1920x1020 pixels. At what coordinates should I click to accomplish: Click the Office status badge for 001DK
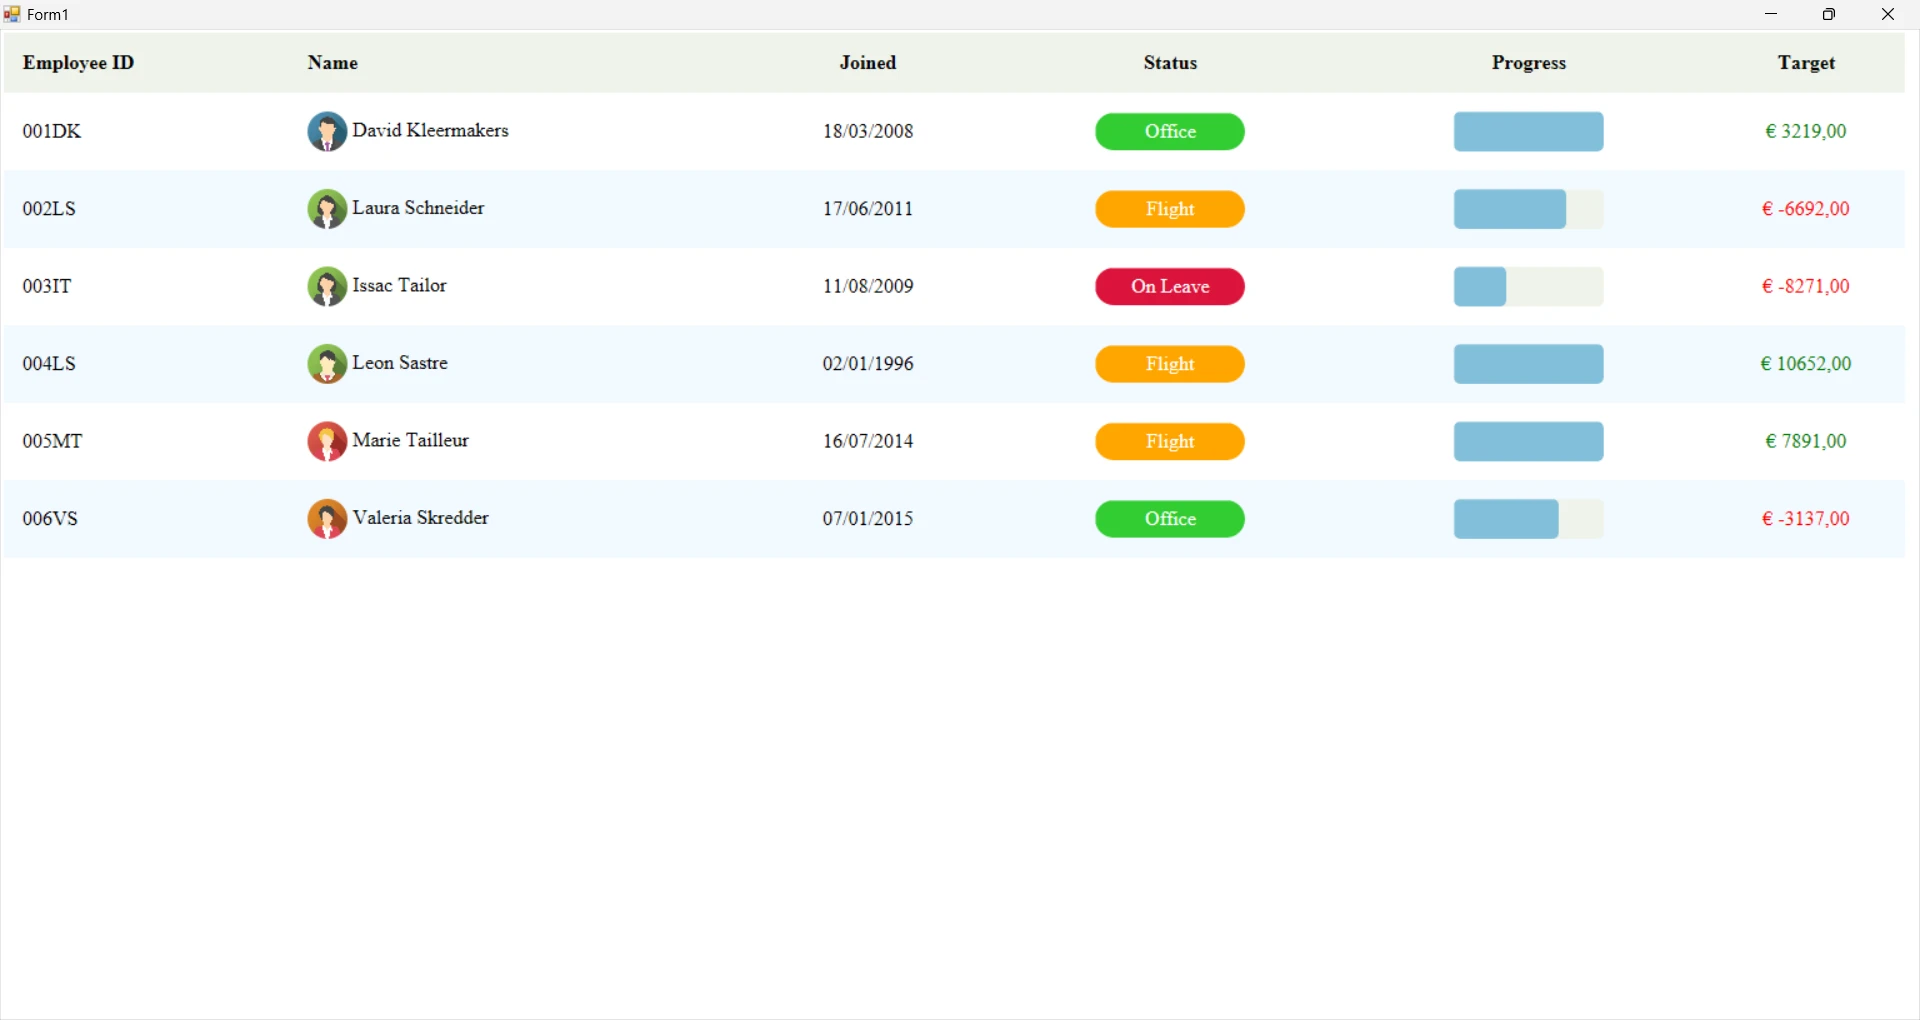click(1169, 132)
